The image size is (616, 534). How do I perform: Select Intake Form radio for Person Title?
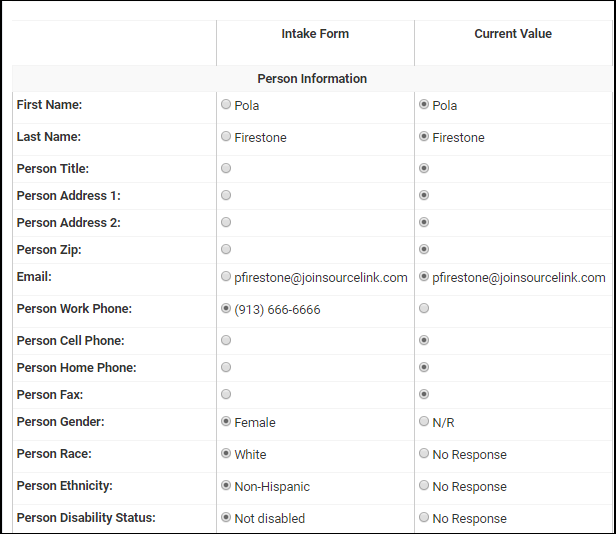click(x=226, y=168)
